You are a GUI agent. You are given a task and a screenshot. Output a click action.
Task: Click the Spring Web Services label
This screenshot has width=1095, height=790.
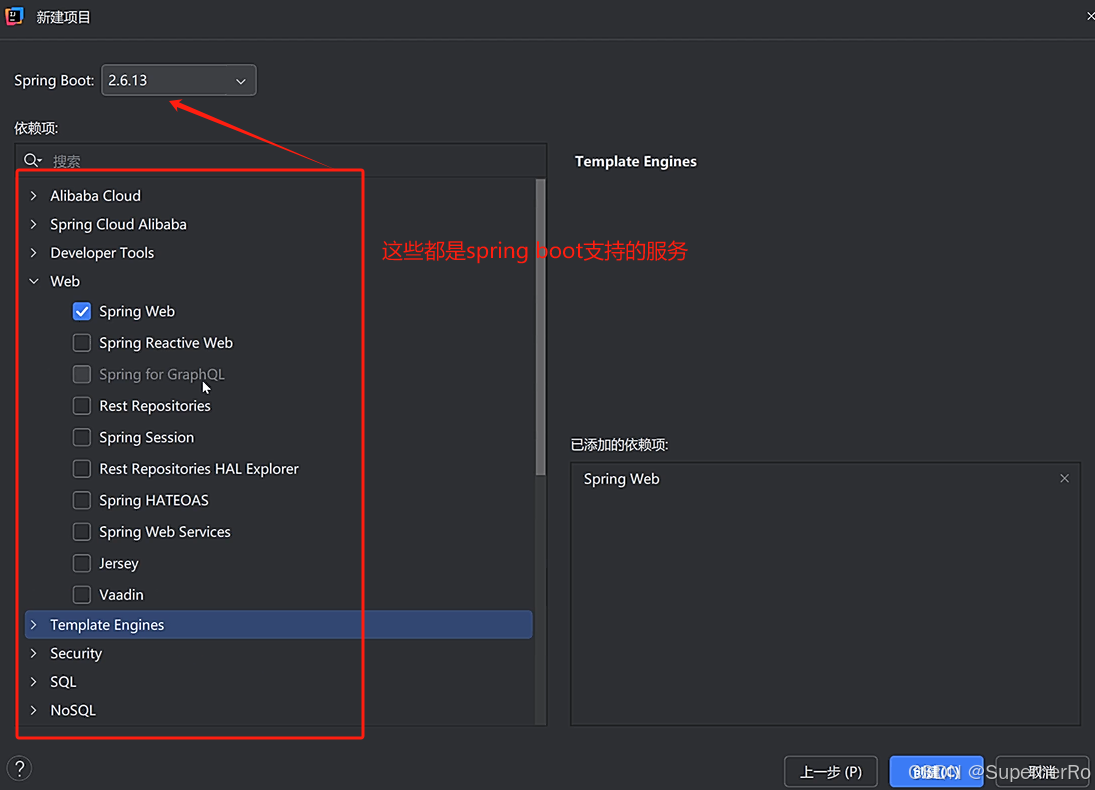pyautogui.click(x=165, y=532)
